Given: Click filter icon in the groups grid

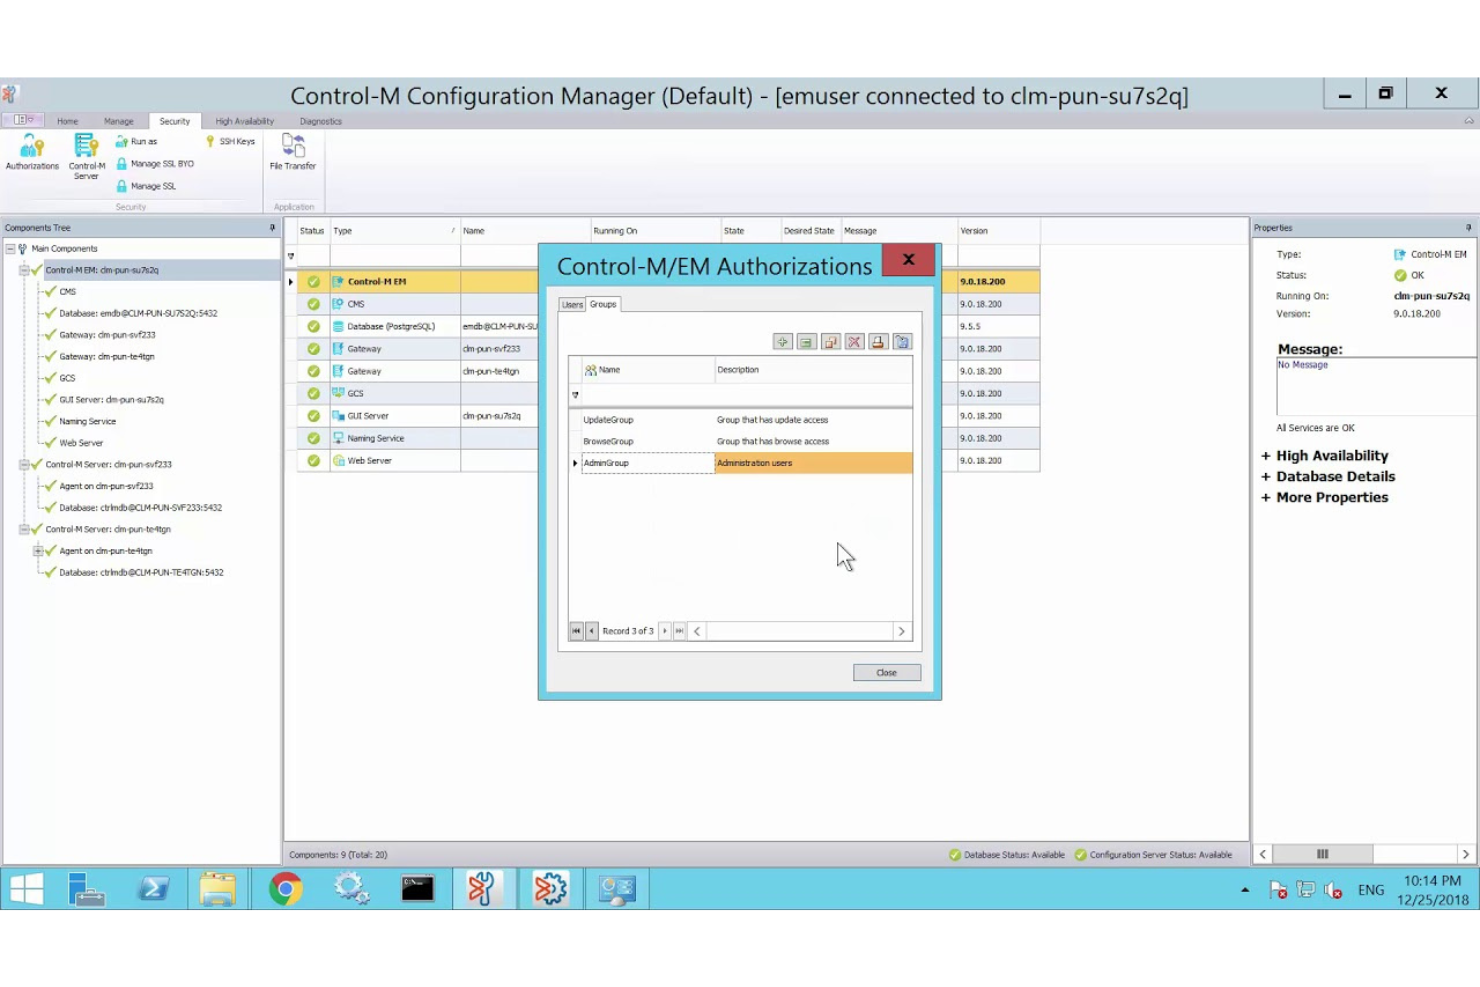Looking at the screenshot, I should (x=575, y=395).
